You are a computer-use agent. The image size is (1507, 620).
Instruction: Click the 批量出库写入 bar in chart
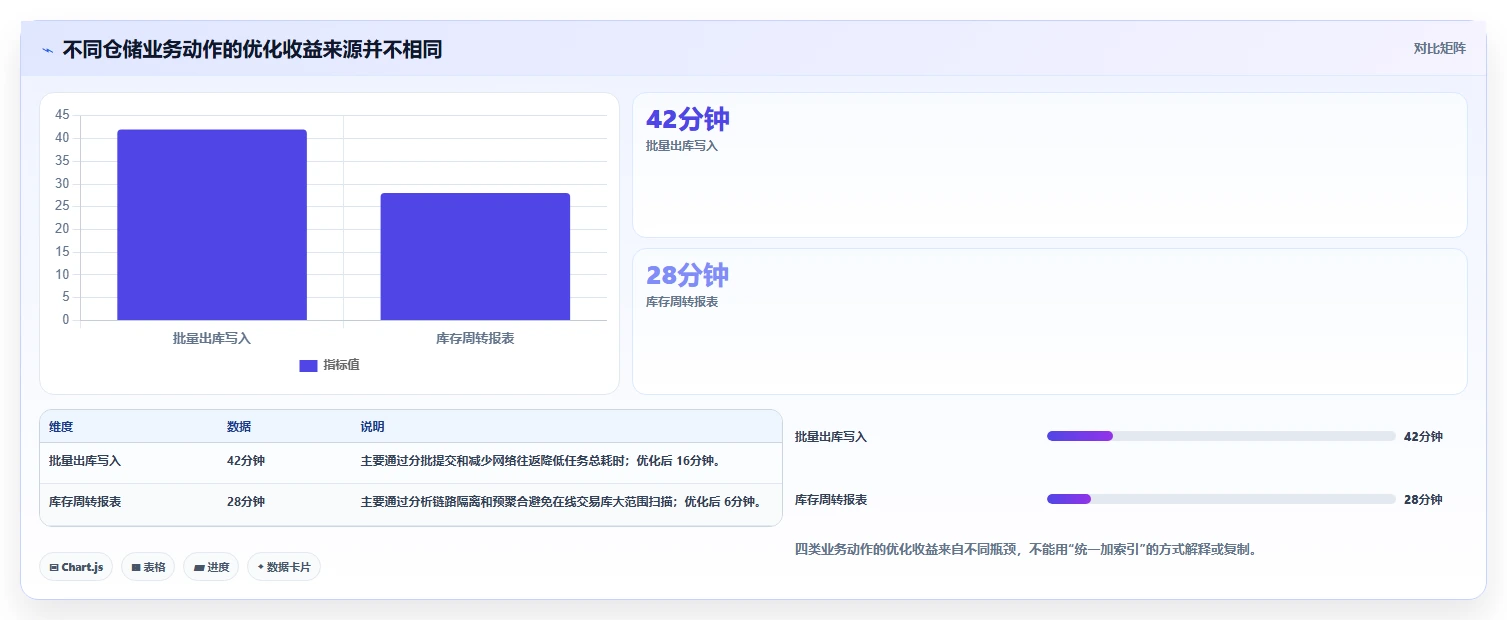coord(212,225)
